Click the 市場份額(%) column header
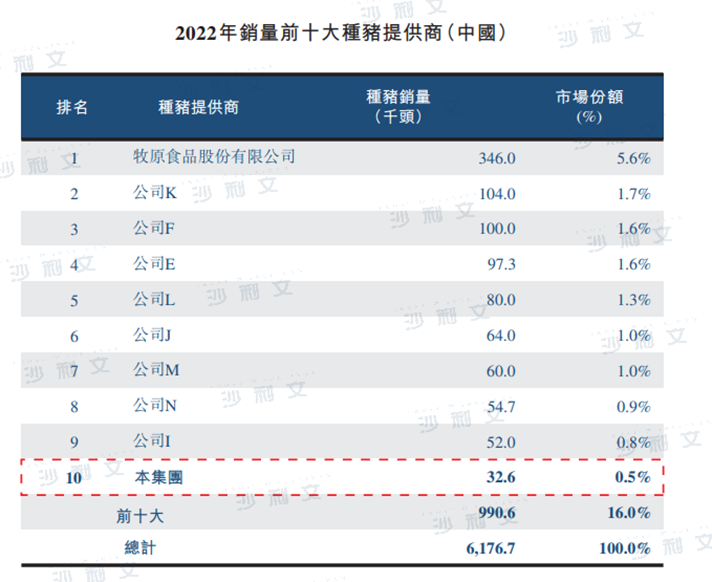This screenshot has height=582, width=712. 589,107
